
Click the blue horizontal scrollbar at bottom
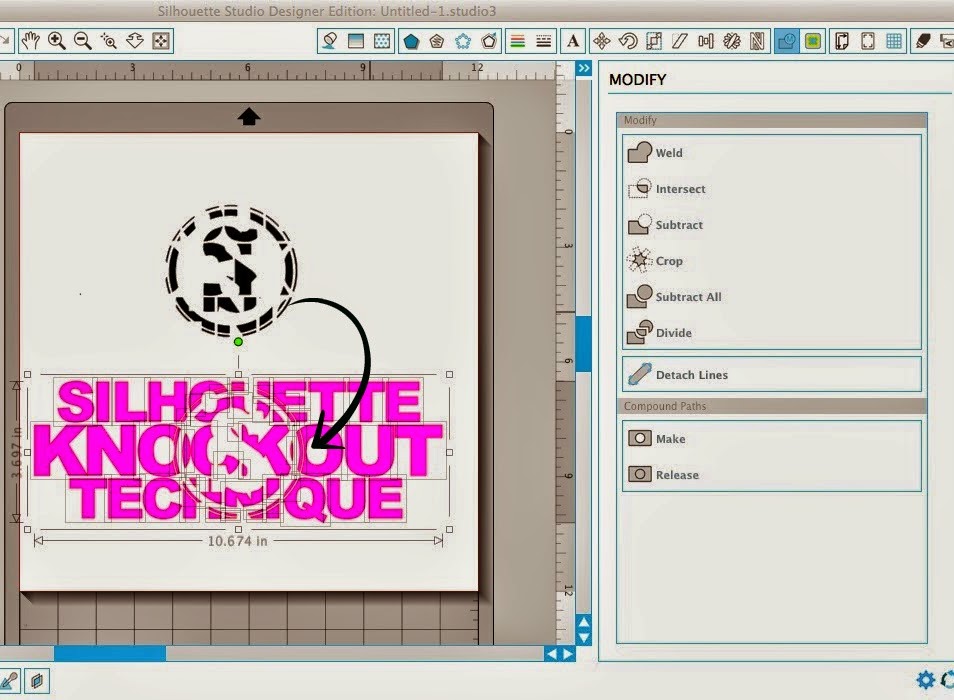pyautogui.click(x=110, y=652)
